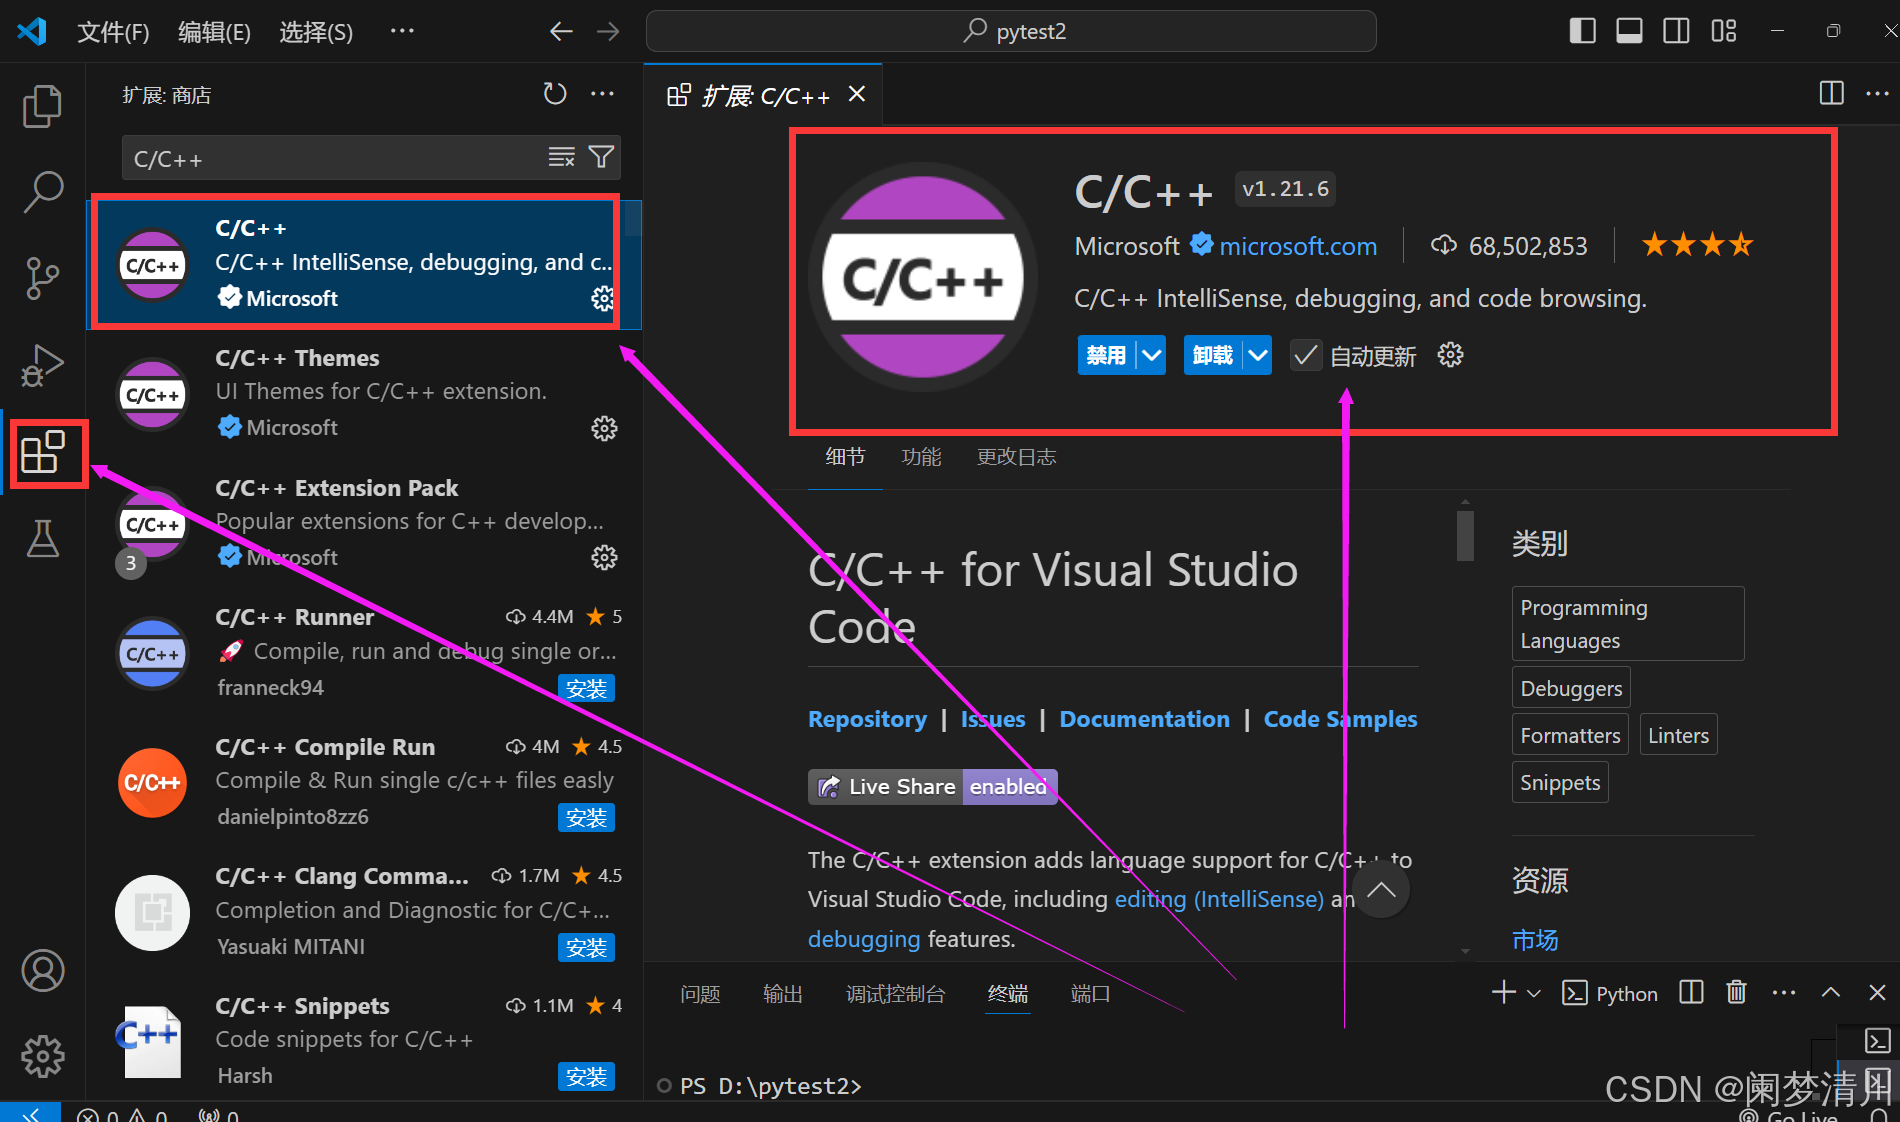This screenshot has height=1122, width=1900.
Task: Switch to the Changelog tab
Action: (1016, 457)
